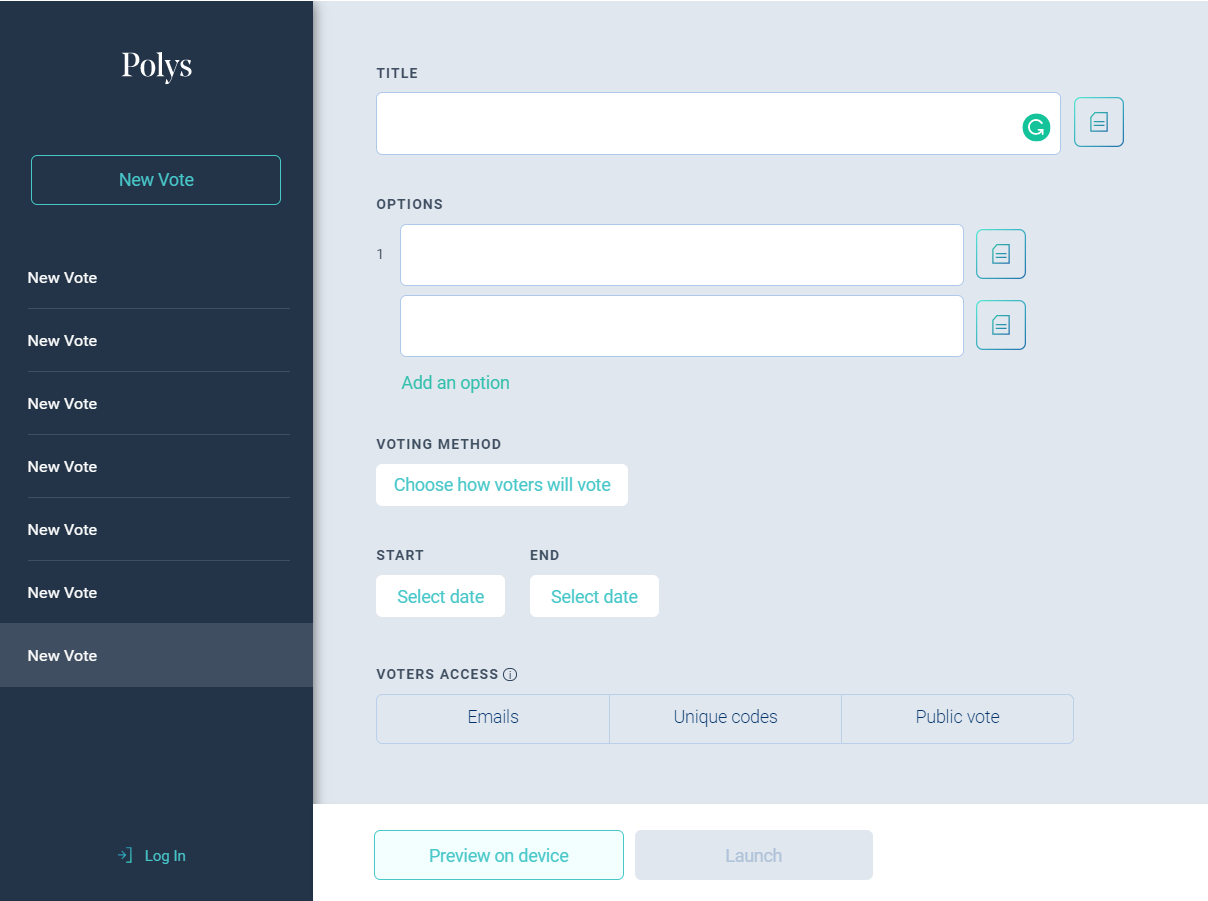The width and height of the screenshot is (1208, 901).
Task: Focus the option 1 text field
Action: (x=680, y=255)
